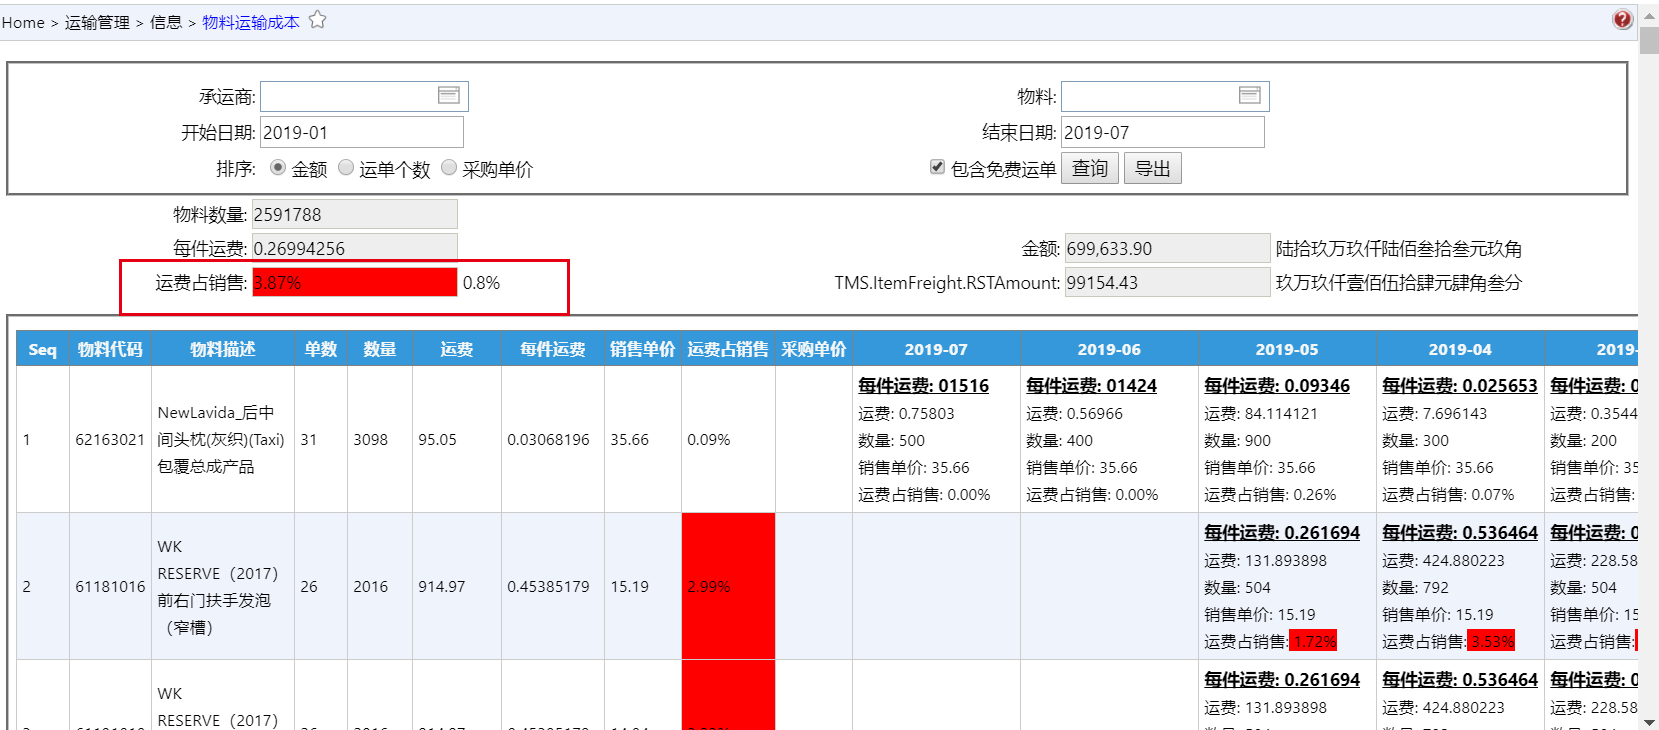Click the 物料描述 column header
The width and height of the screenshot is (1659, 730).
coord(223,349)
